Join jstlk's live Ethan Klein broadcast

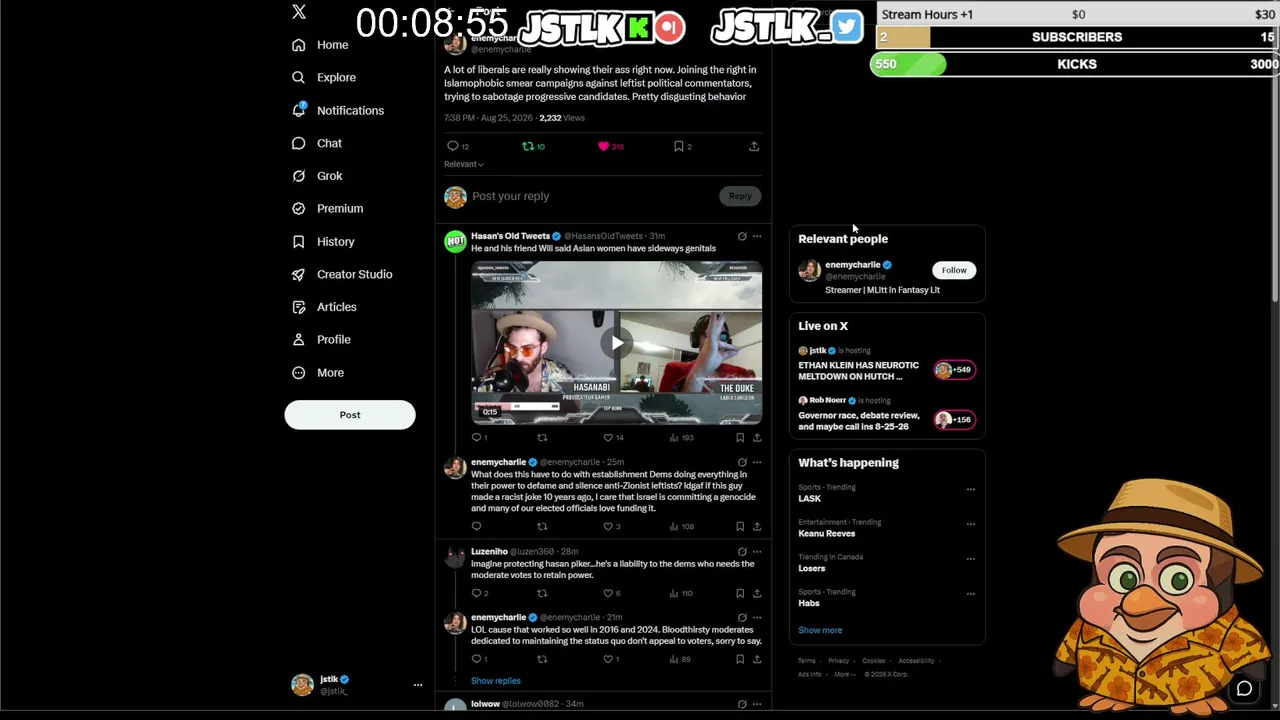pos(886,365)
